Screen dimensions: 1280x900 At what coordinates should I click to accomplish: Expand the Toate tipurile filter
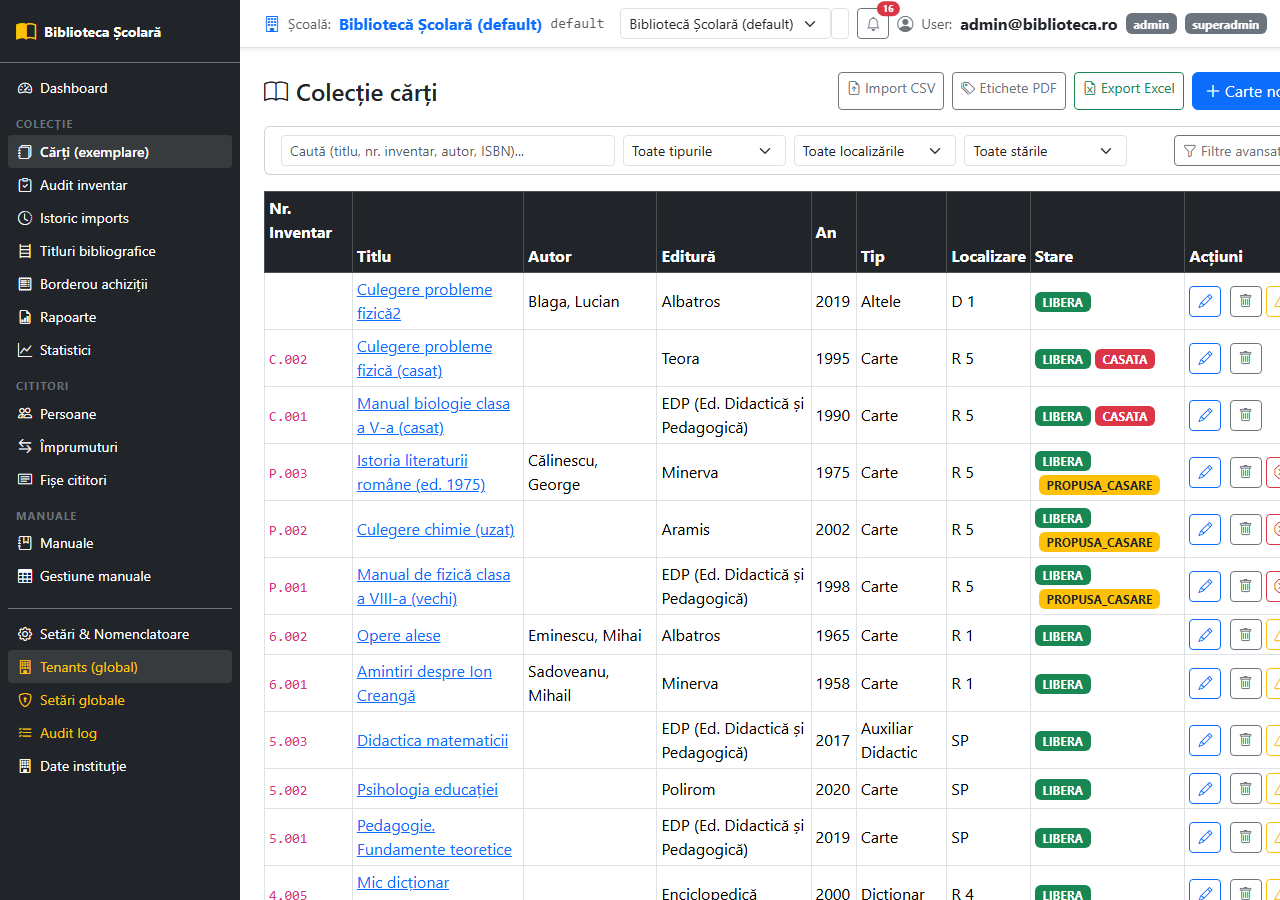pyautogui.click(x=704, y=151)
